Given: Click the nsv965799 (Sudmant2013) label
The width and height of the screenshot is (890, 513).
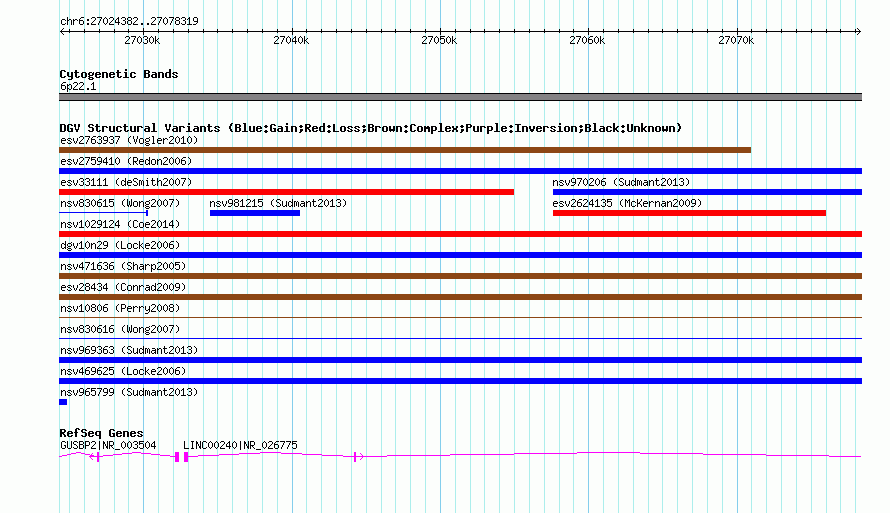Looking at the screenshot, I should point(129,392).
